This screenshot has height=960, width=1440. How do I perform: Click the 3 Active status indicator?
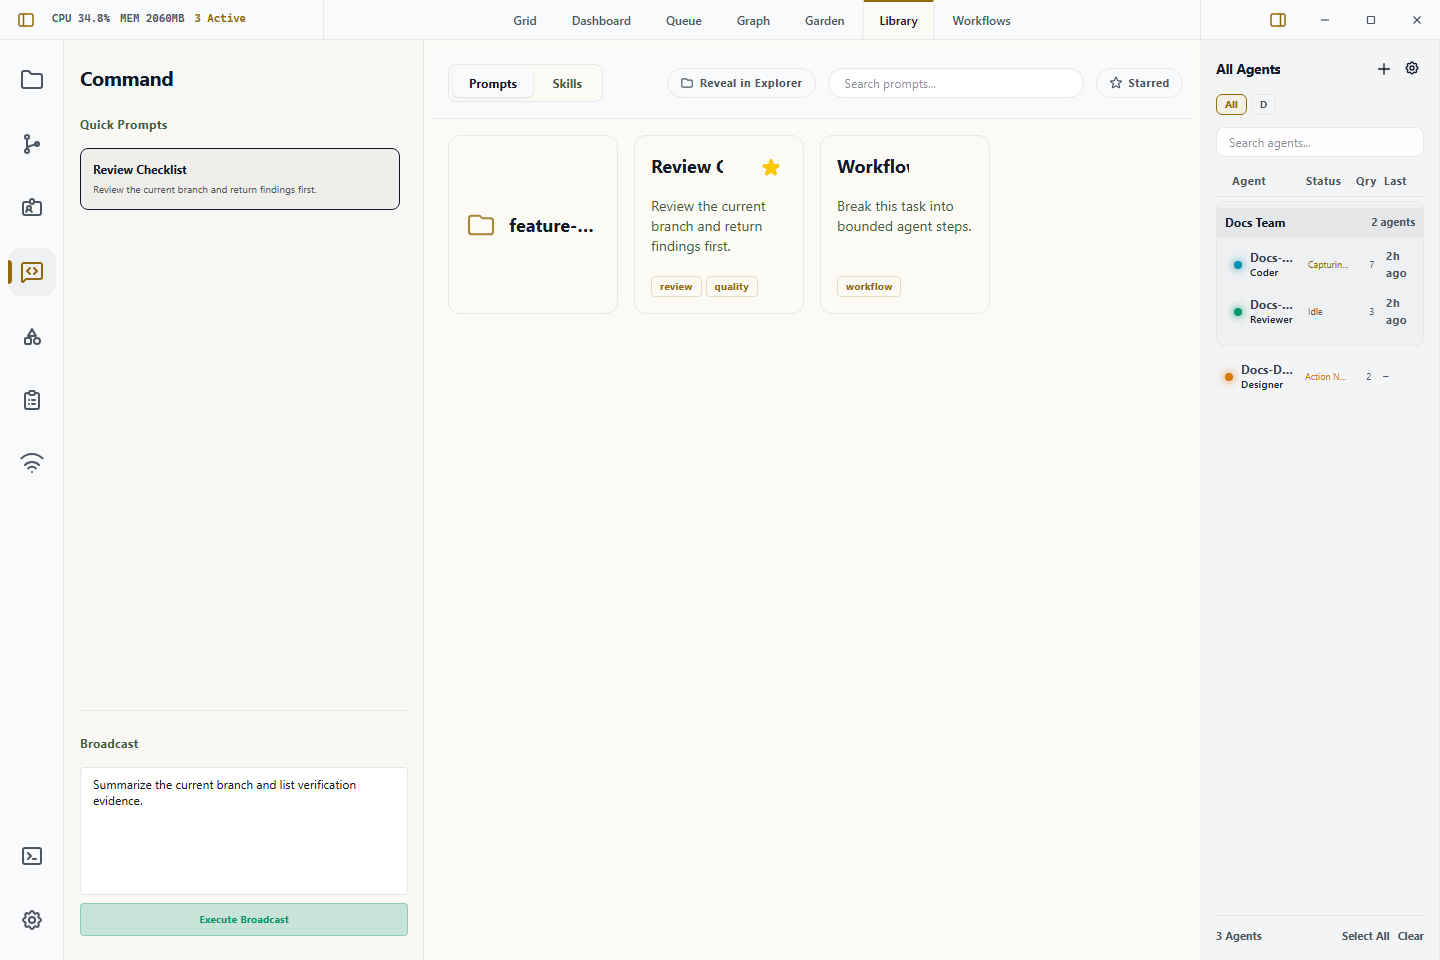[220, 18]
